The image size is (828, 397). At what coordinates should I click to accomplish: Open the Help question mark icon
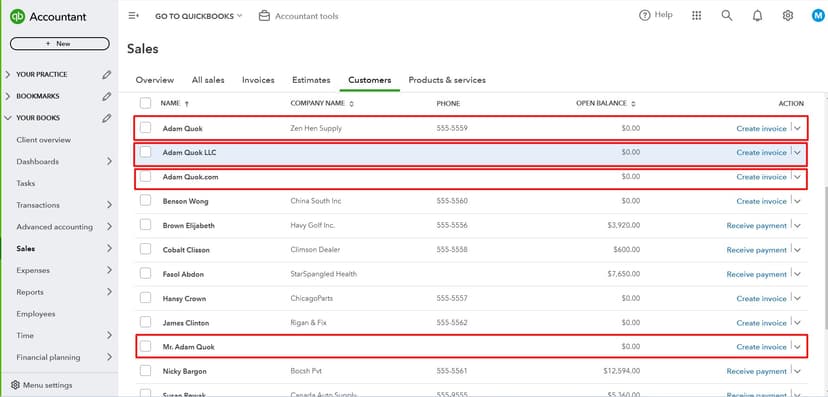click(644, 15)
